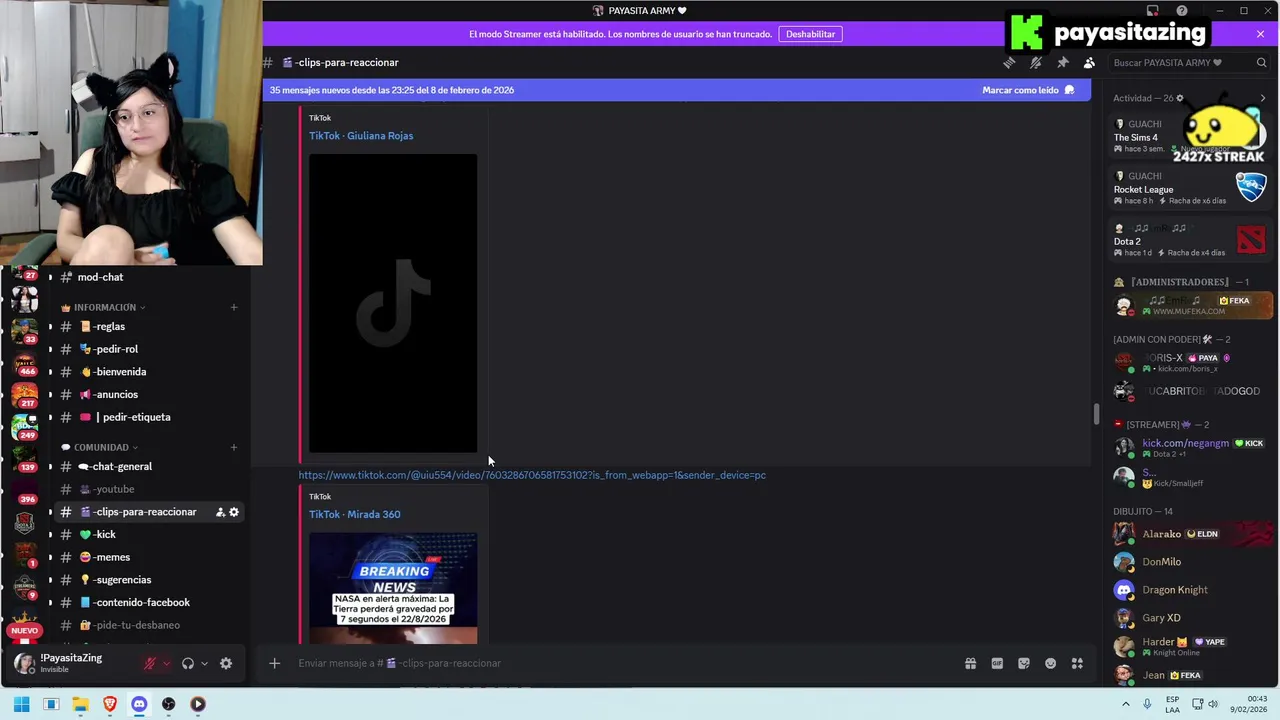Open the mod-chat channel
This screenshot has width=1280, height=720.
pos(146,277)
